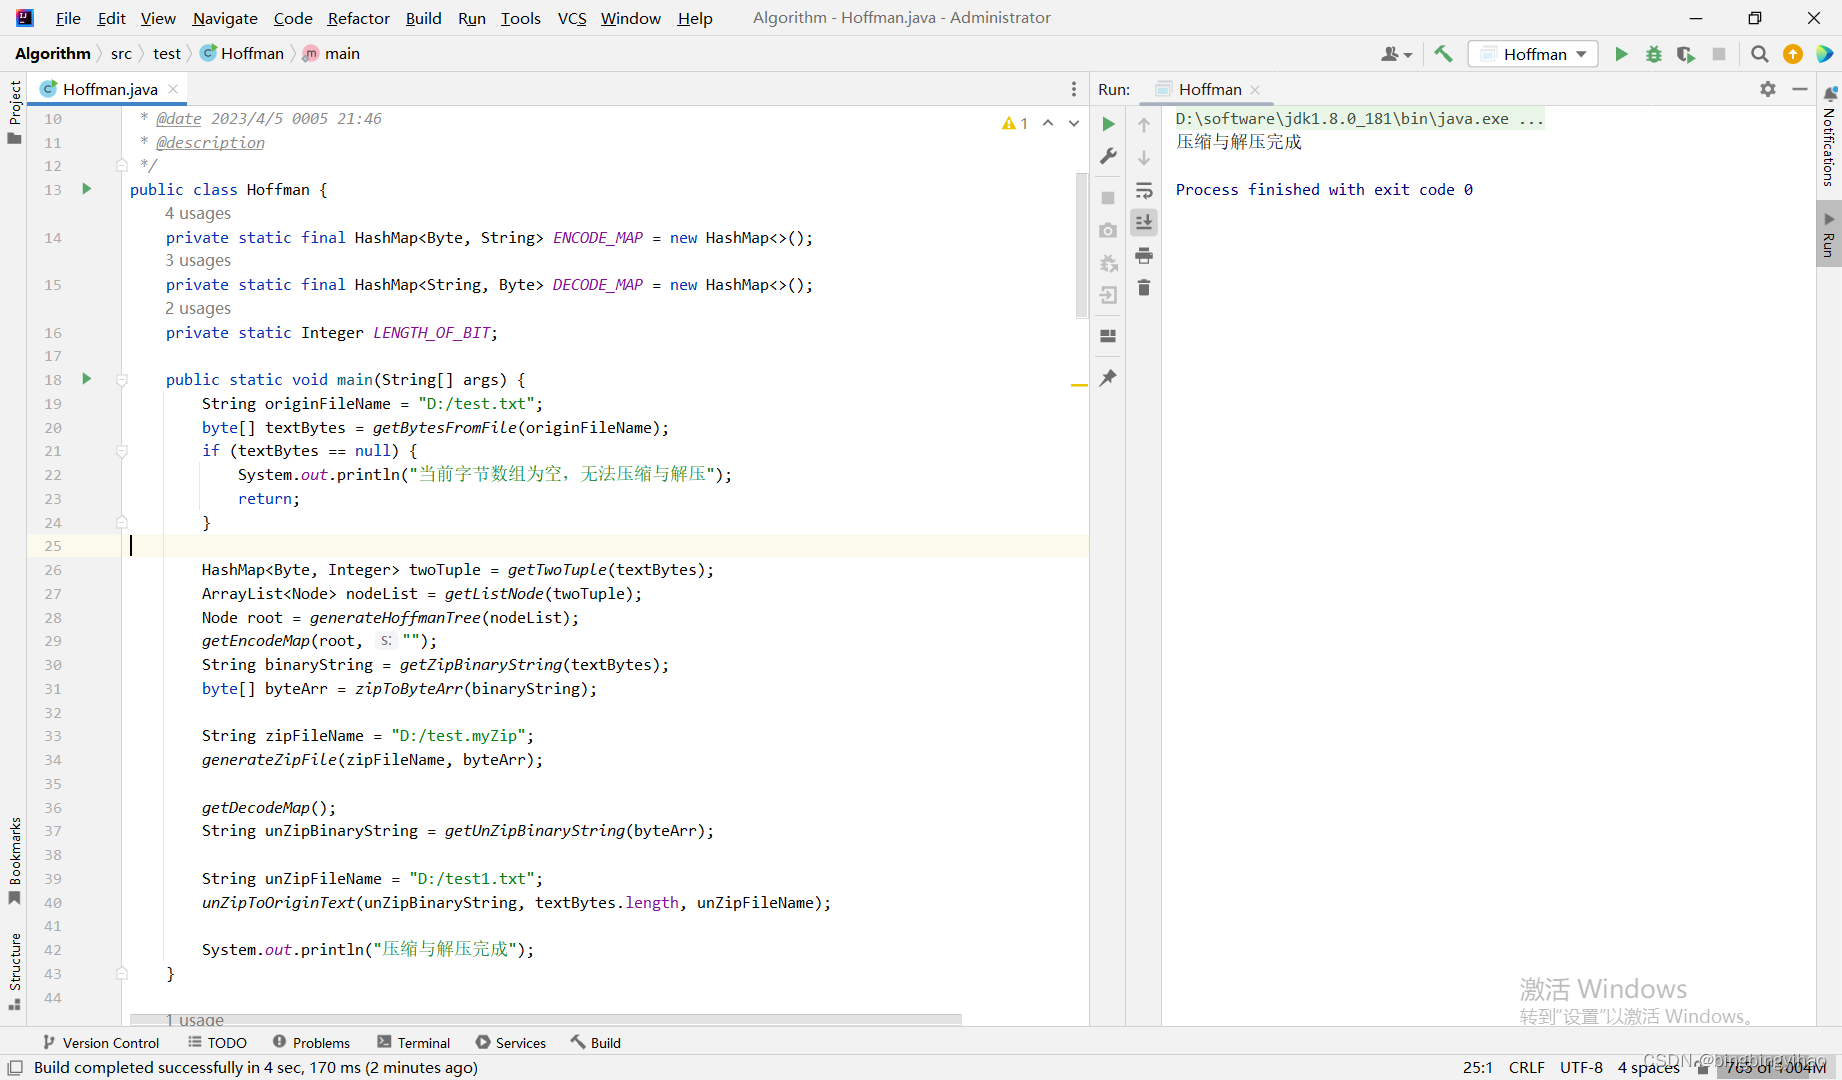Open the Build tool window
This screenshot has width=1842, height=1080.
[596, 1042]
